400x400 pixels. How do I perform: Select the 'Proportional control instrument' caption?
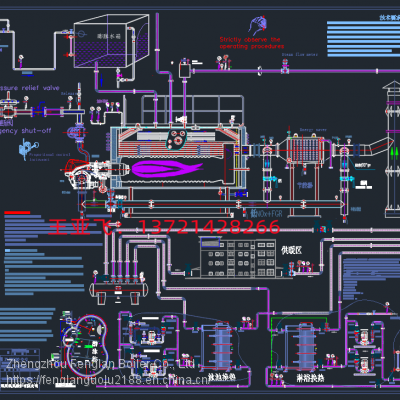[49, 157]
